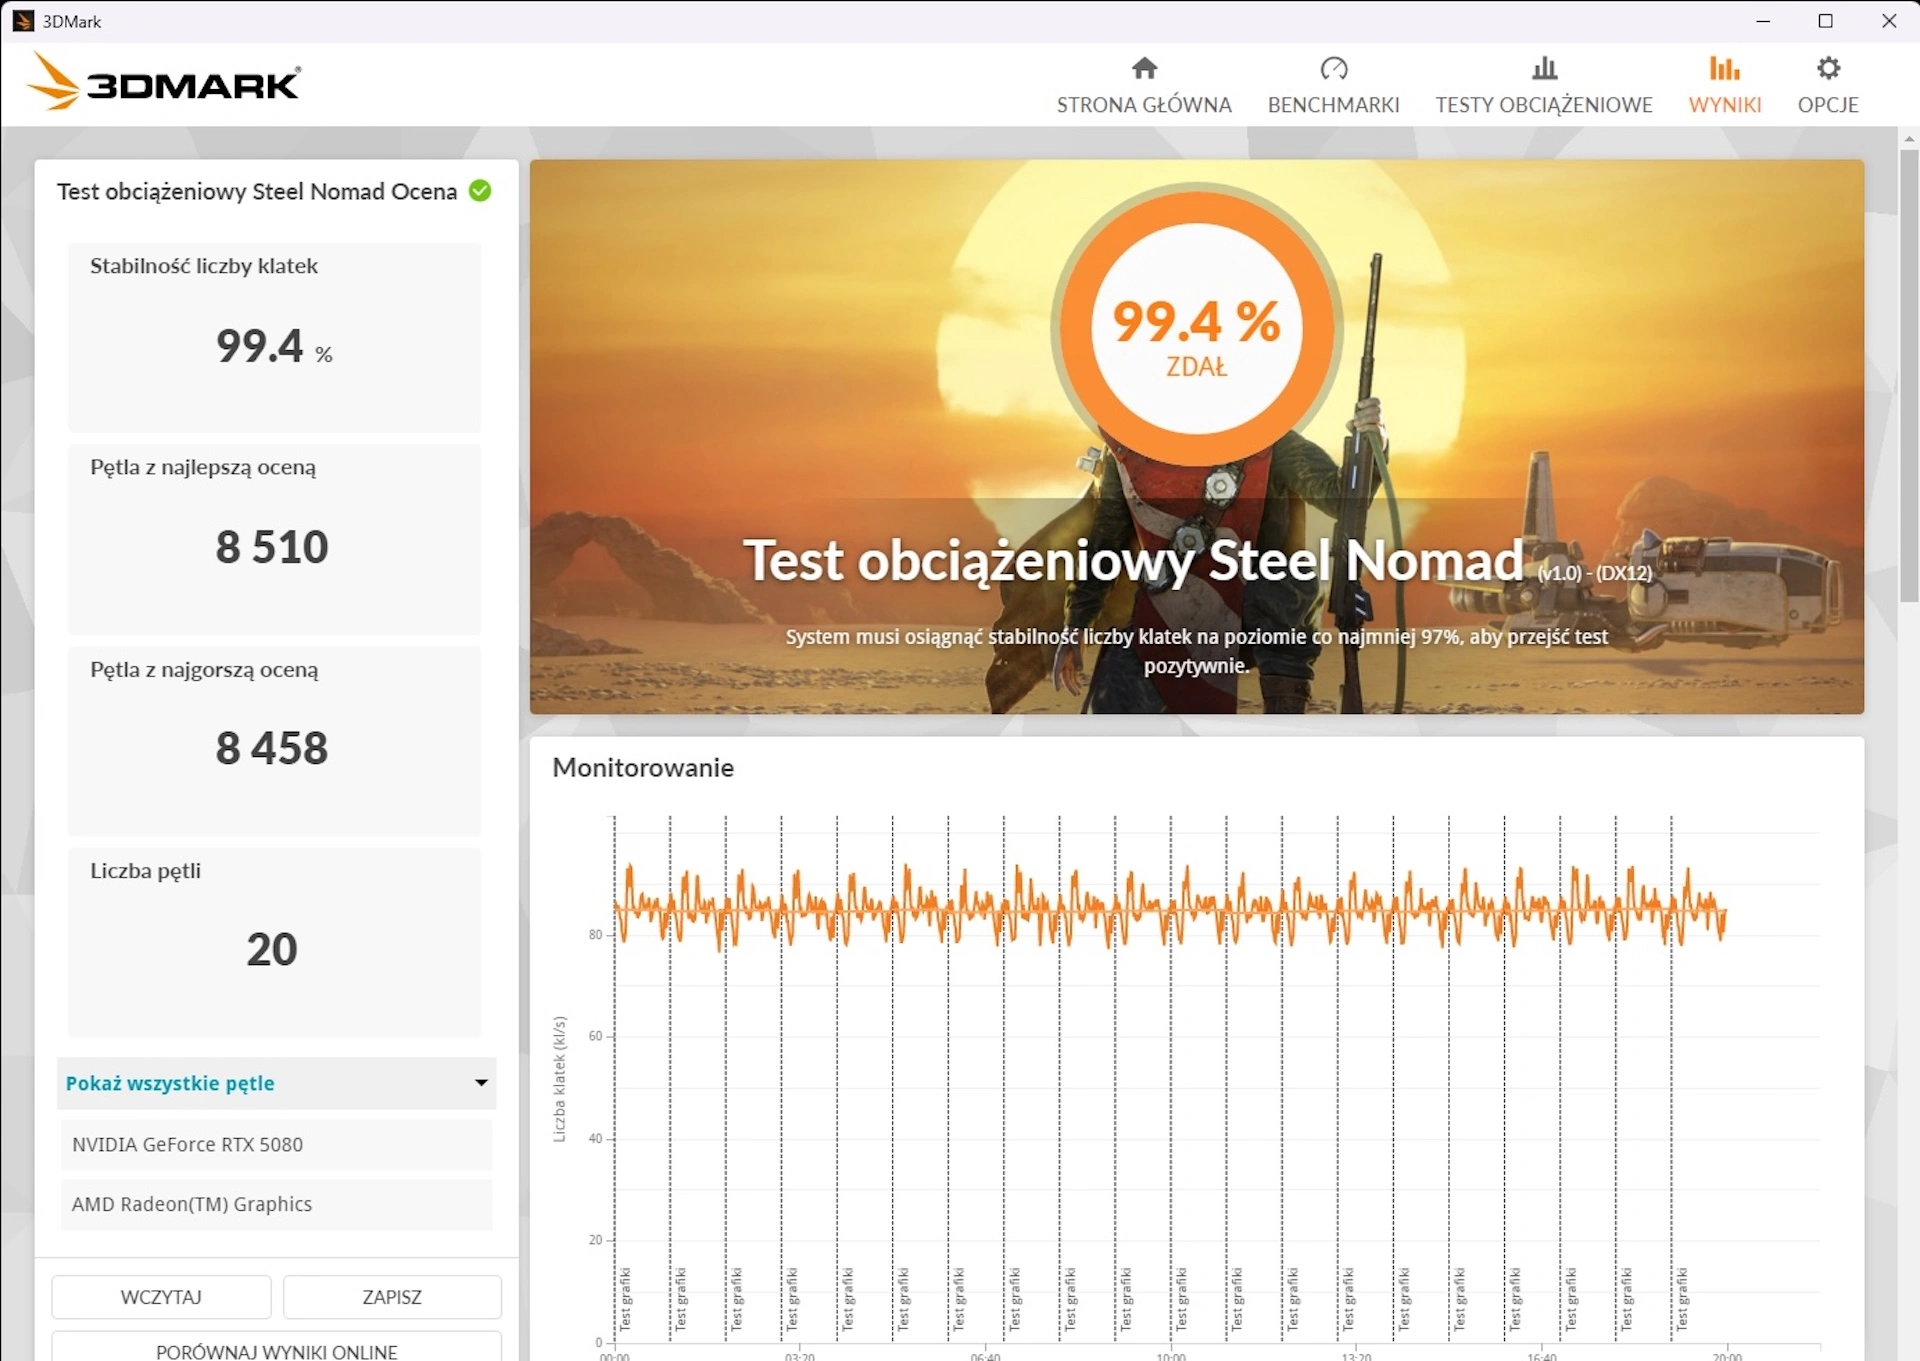The width and height of the screenshot is (1920, 1361).
Task: Click the dropdown arrow for loop list
Action: [481, 1083]
